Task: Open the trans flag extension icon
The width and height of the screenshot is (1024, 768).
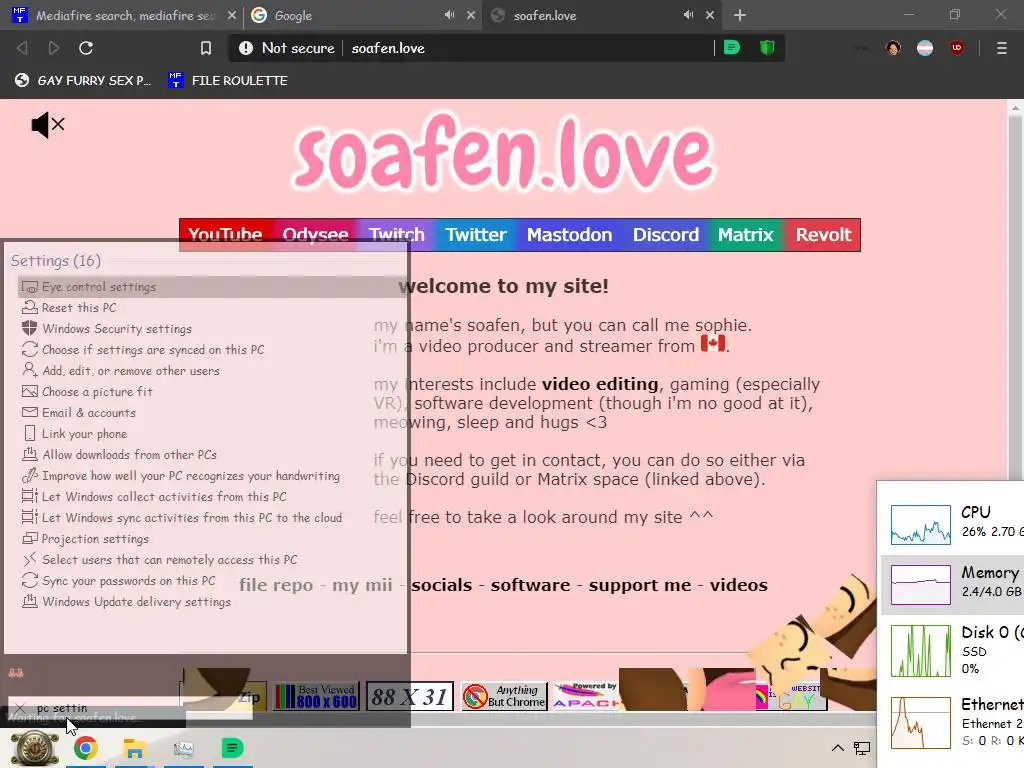Action: point(925,48)
